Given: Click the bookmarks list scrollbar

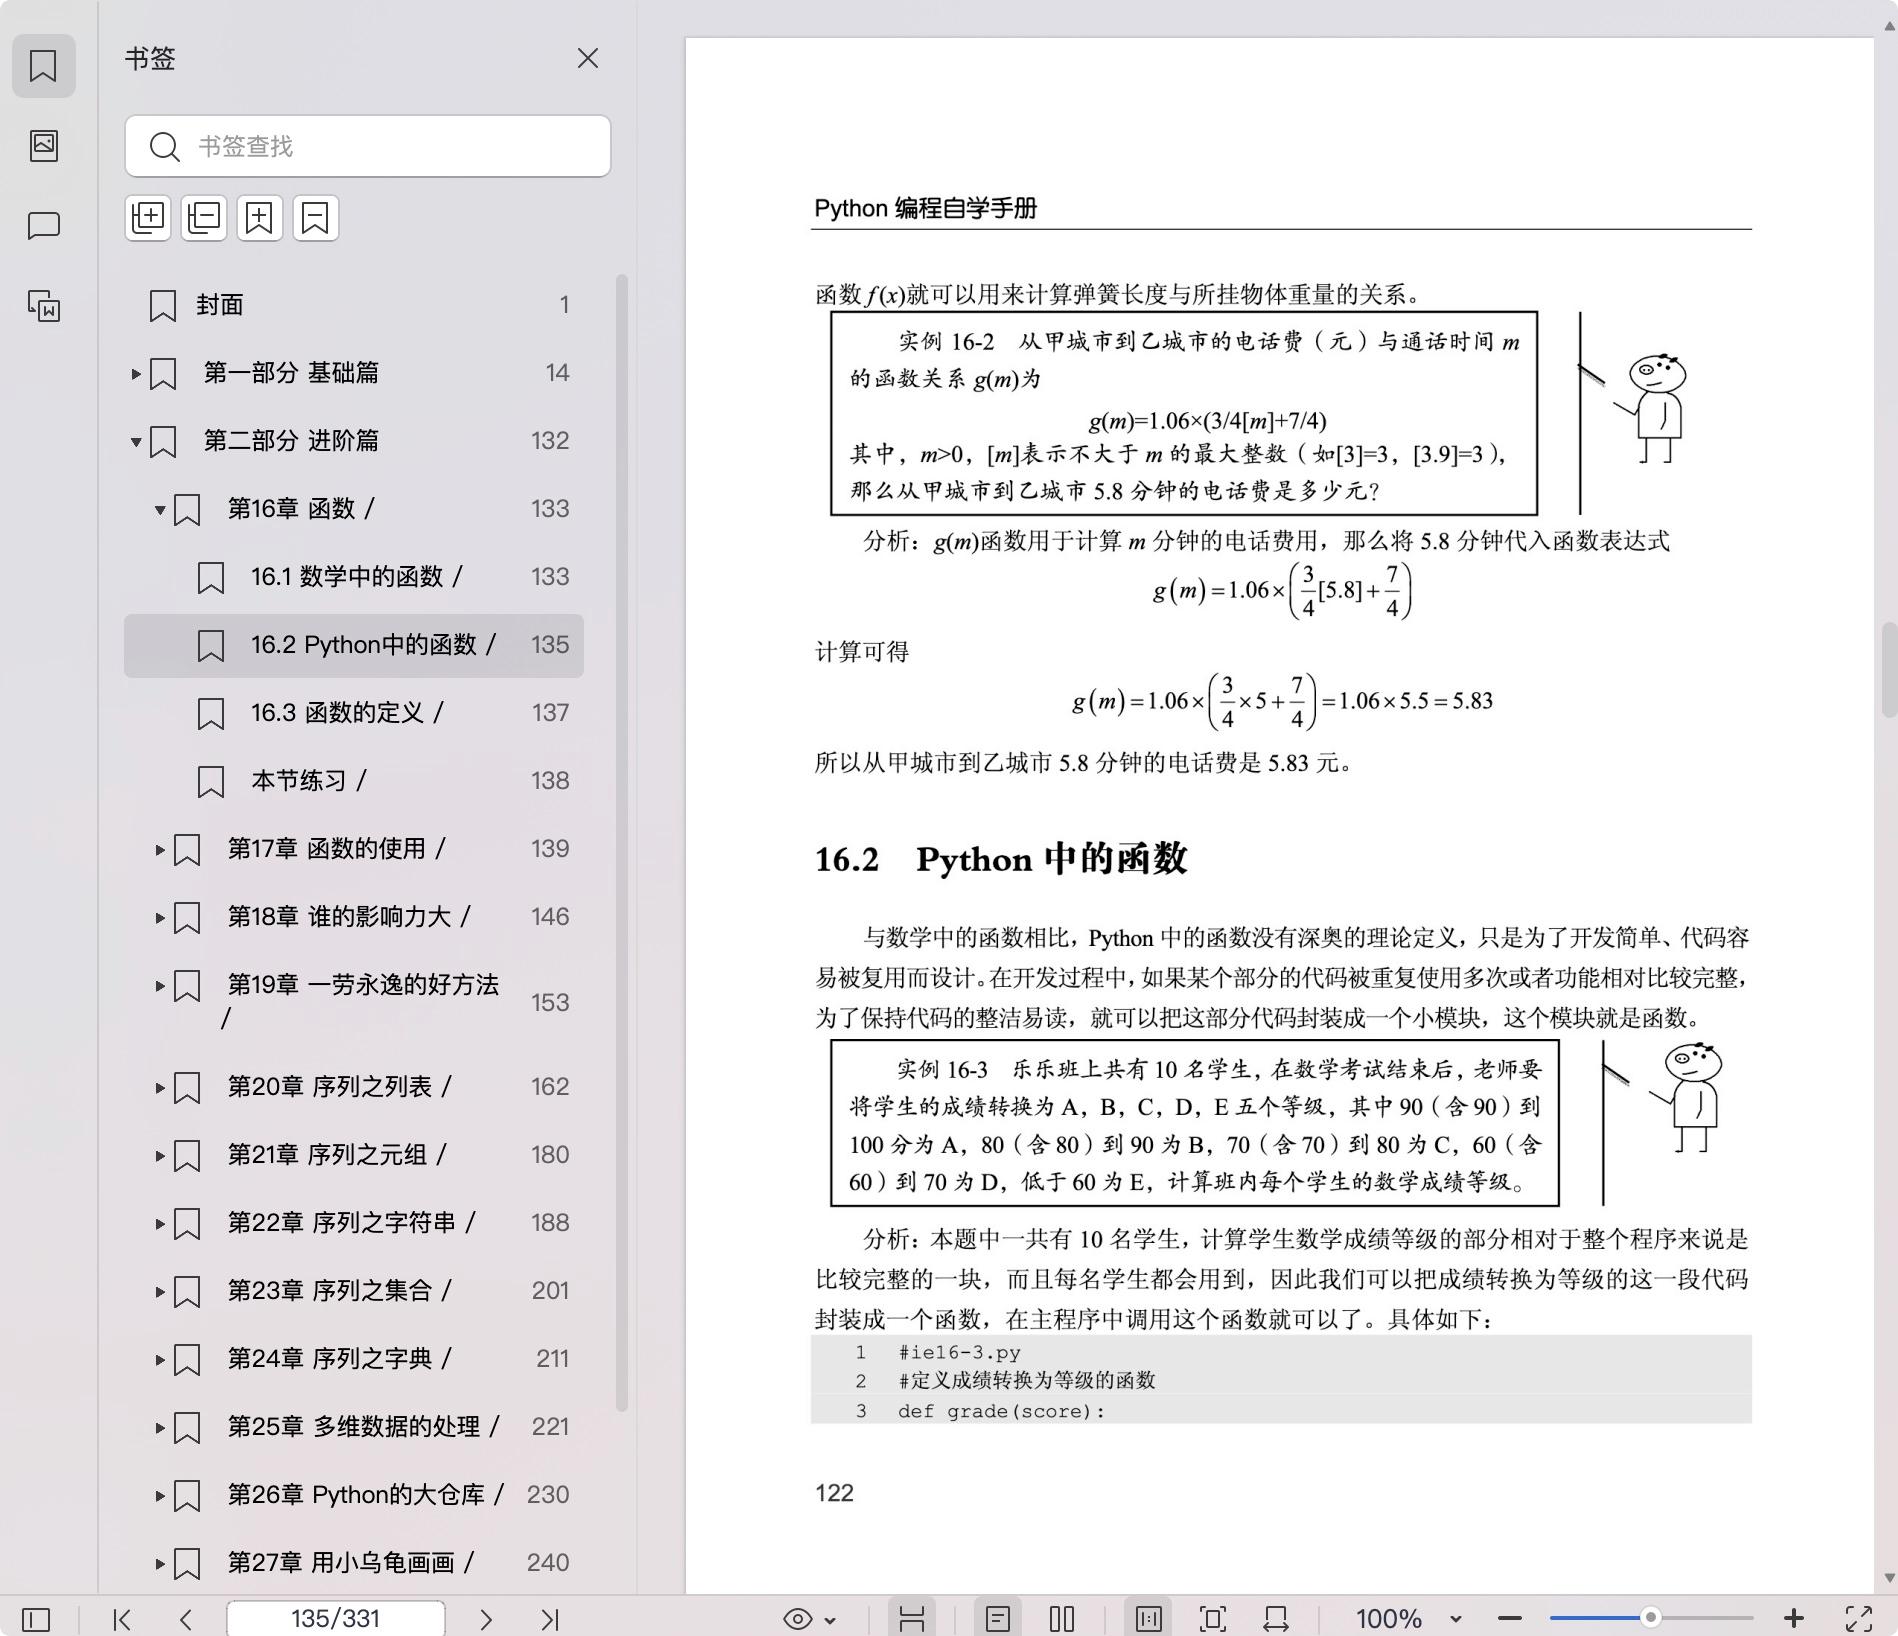Looking at the screenshot, I should pyautogui.click(x=621, y=842).
